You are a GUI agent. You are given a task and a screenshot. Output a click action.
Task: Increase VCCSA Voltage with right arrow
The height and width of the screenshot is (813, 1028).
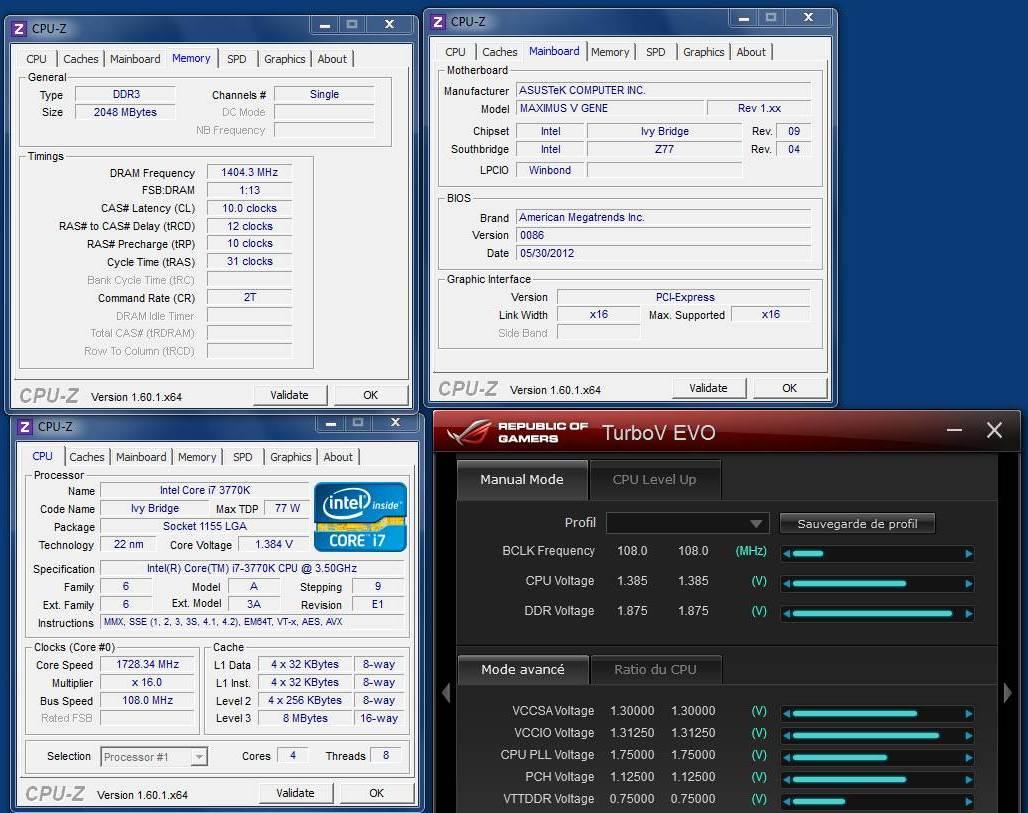coord(968,713)
